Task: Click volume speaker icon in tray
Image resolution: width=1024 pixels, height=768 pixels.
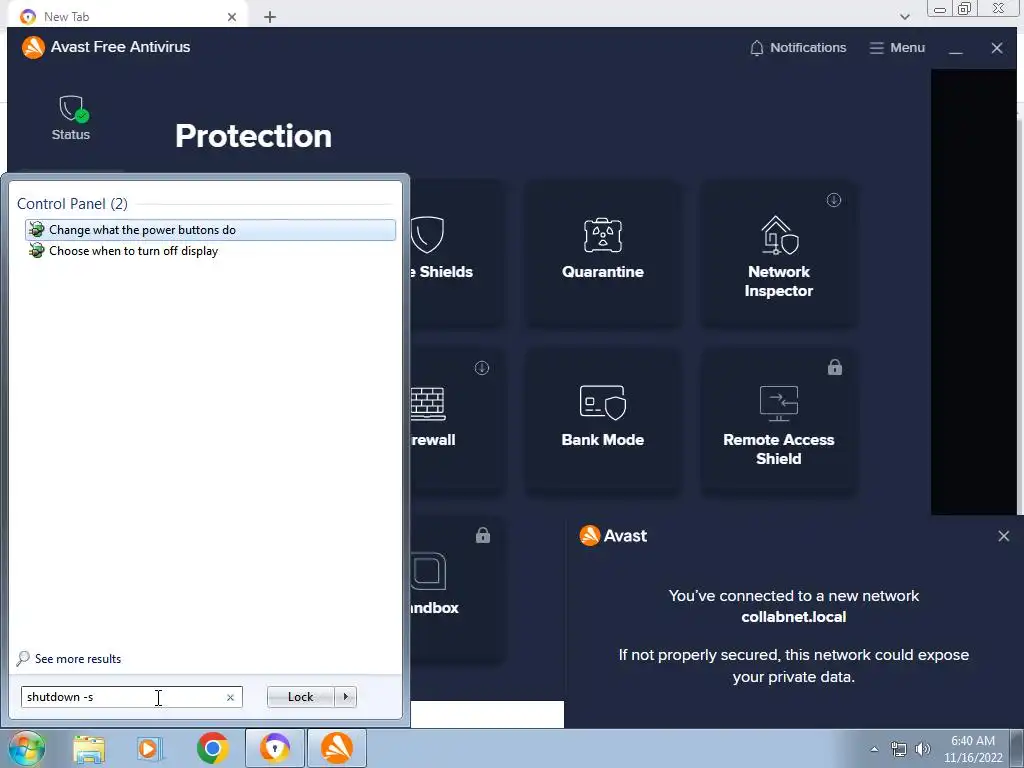Action: click(923, 749)
